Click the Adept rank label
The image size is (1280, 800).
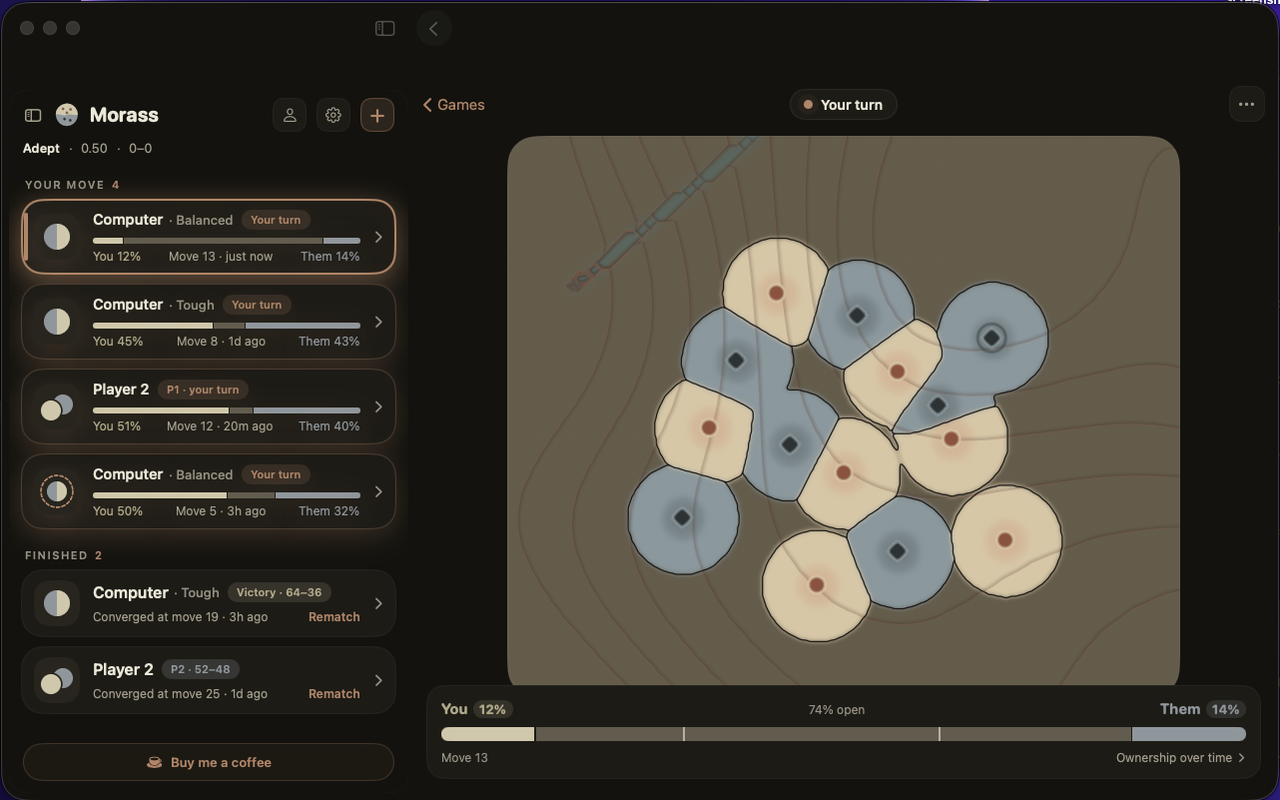click(41, 148)
